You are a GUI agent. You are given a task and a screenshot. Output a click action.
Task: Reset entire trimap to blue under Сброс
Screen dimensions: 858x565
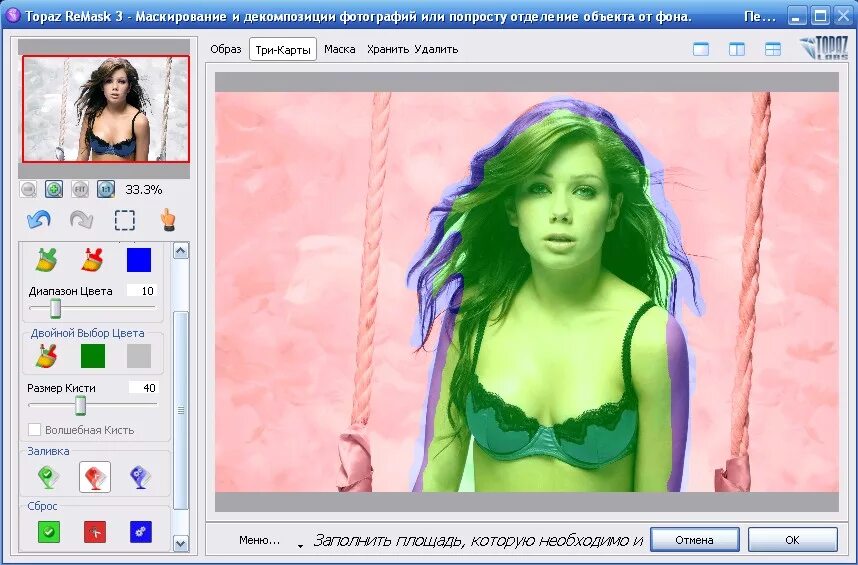click(141, 532)
